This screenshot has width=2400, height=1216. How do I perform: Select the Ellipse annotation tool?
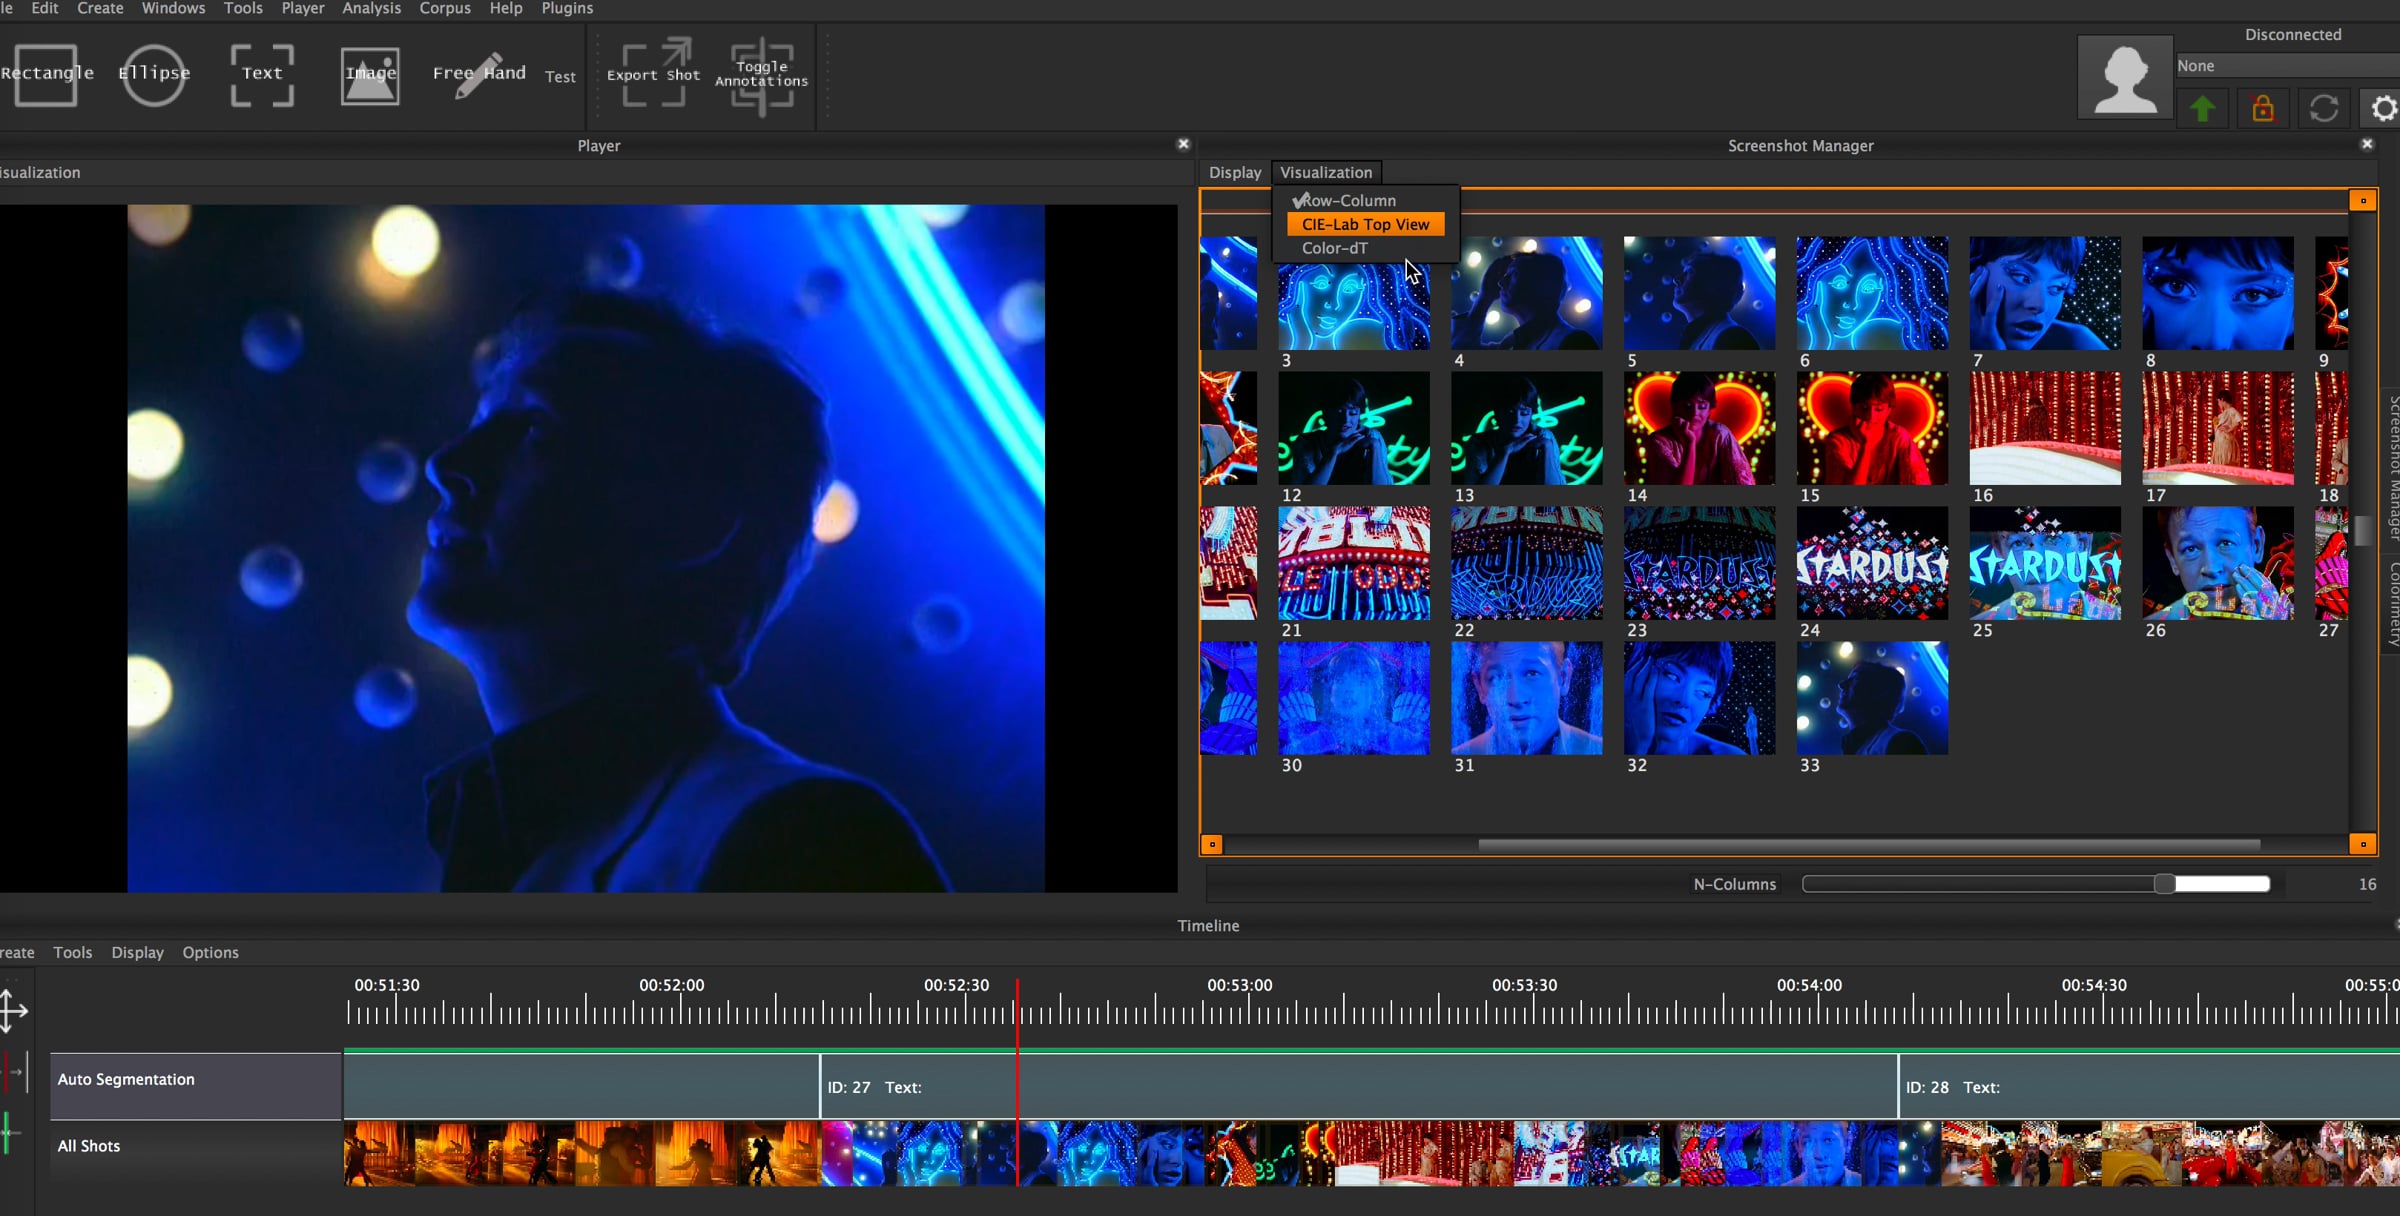[154, 74]
